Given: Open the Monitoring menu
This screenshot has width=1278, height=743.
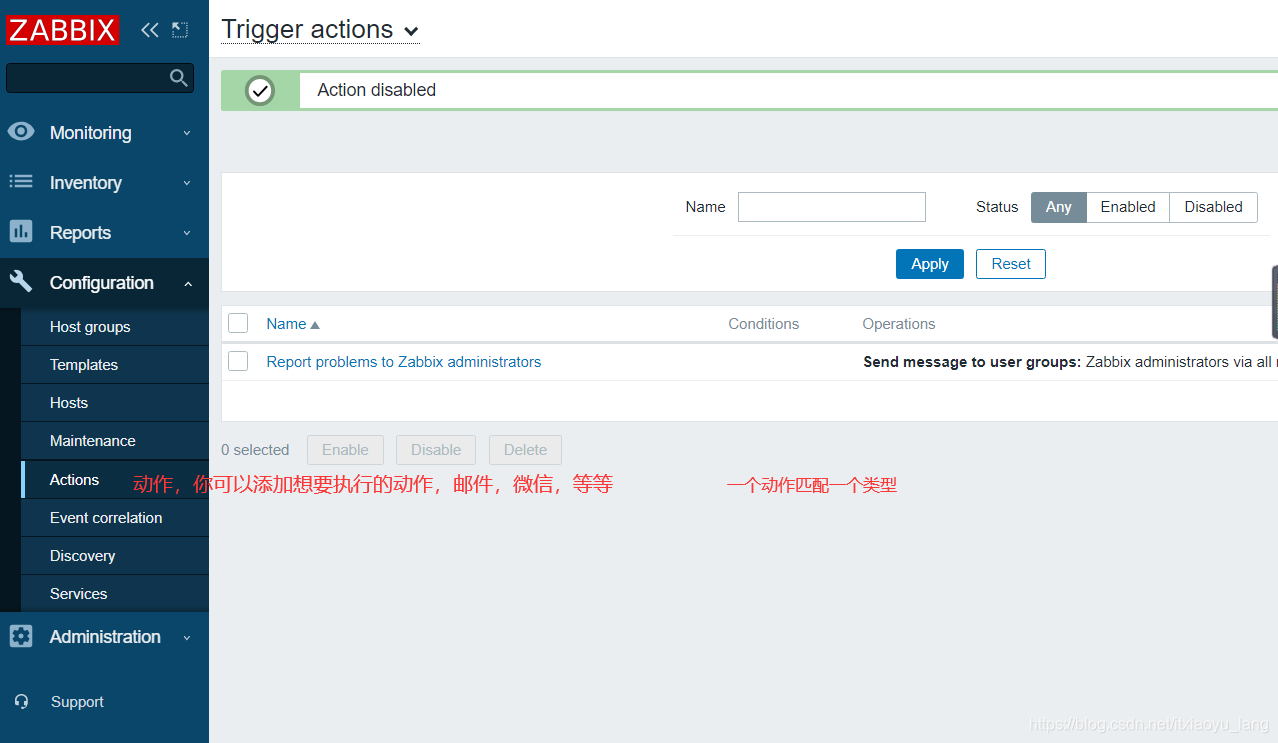Looking at the screenshot, I should [x=104, y=132].
